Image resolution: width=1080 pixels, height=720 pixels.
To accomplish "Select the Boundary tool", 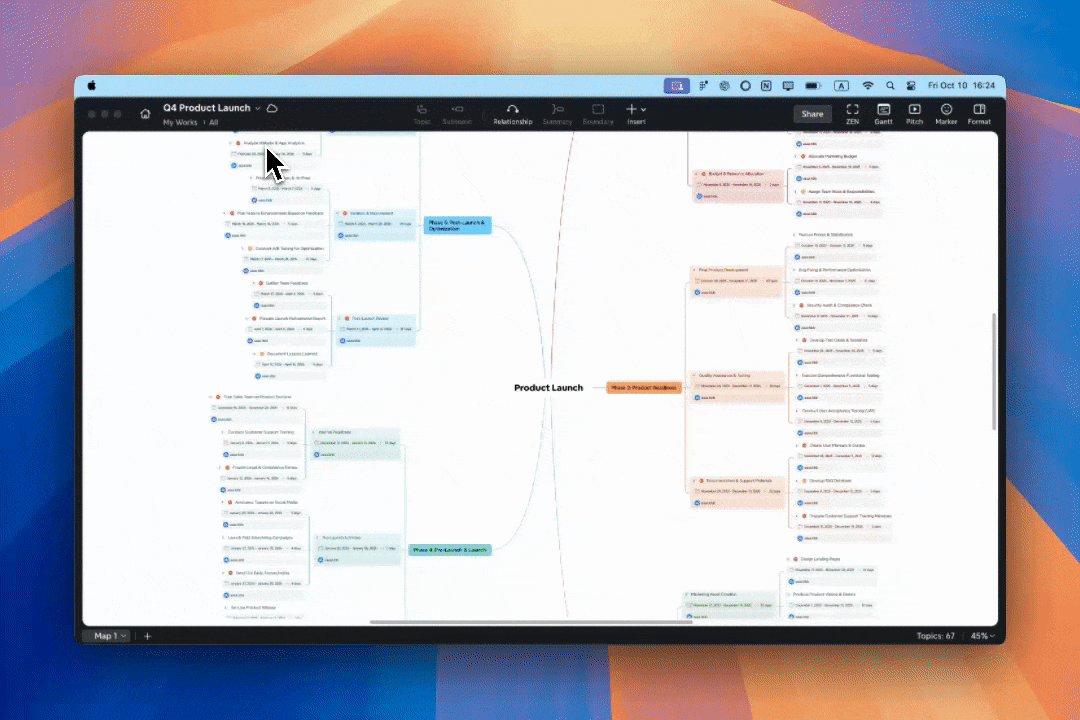I will (x=598, y=114).
